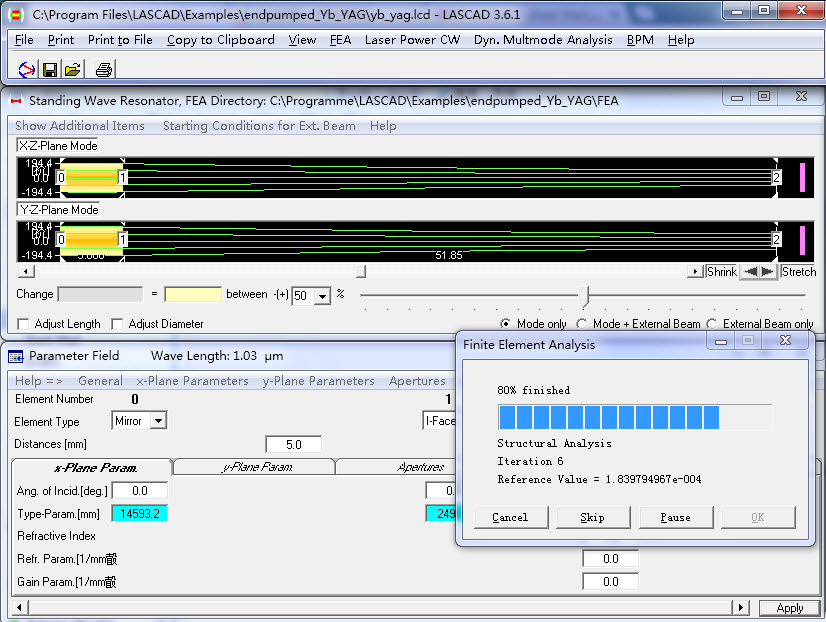Click the FEA 80% progress bar
Image resolution: width=826 pixels, height=622 pixels.
tap(635, 417)
